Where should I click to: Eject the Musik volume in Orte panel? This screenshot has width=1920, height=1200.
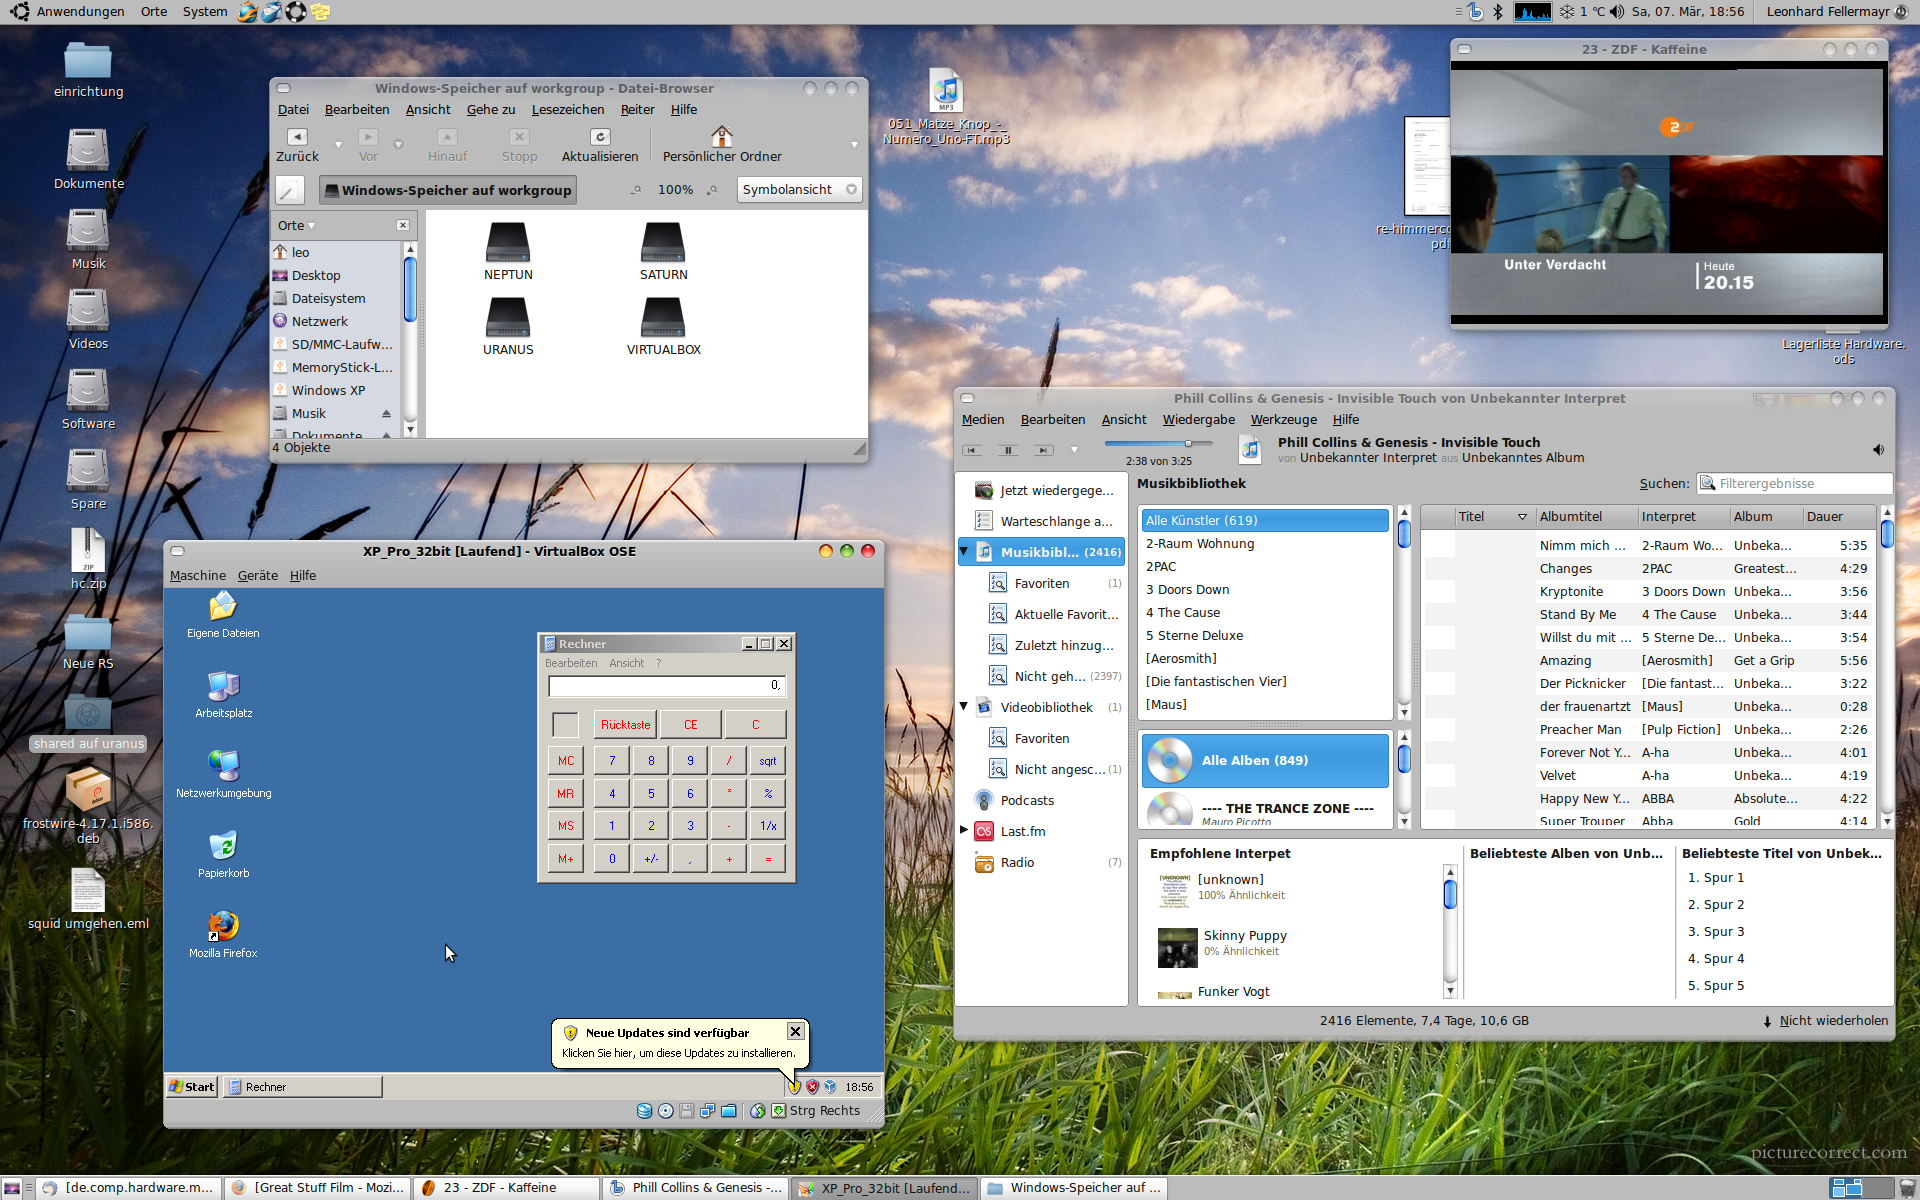pyautogui.click(x=386, y=414)
